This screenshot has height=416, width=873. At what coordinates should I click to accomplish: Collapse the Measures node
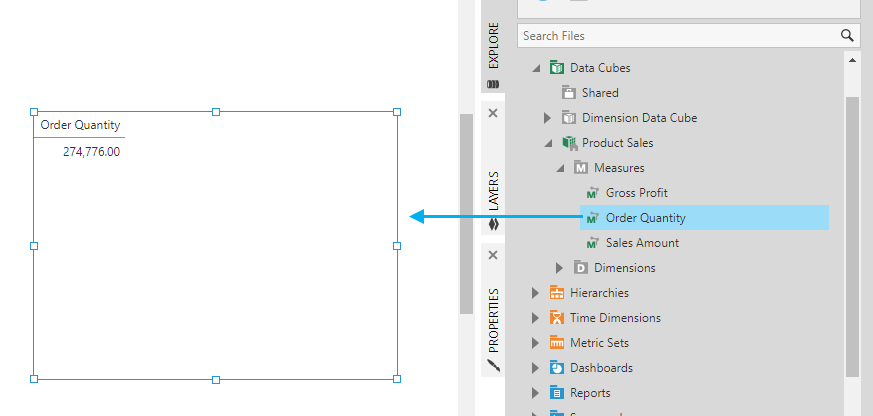pyautogui.click(x=560, y=168)
